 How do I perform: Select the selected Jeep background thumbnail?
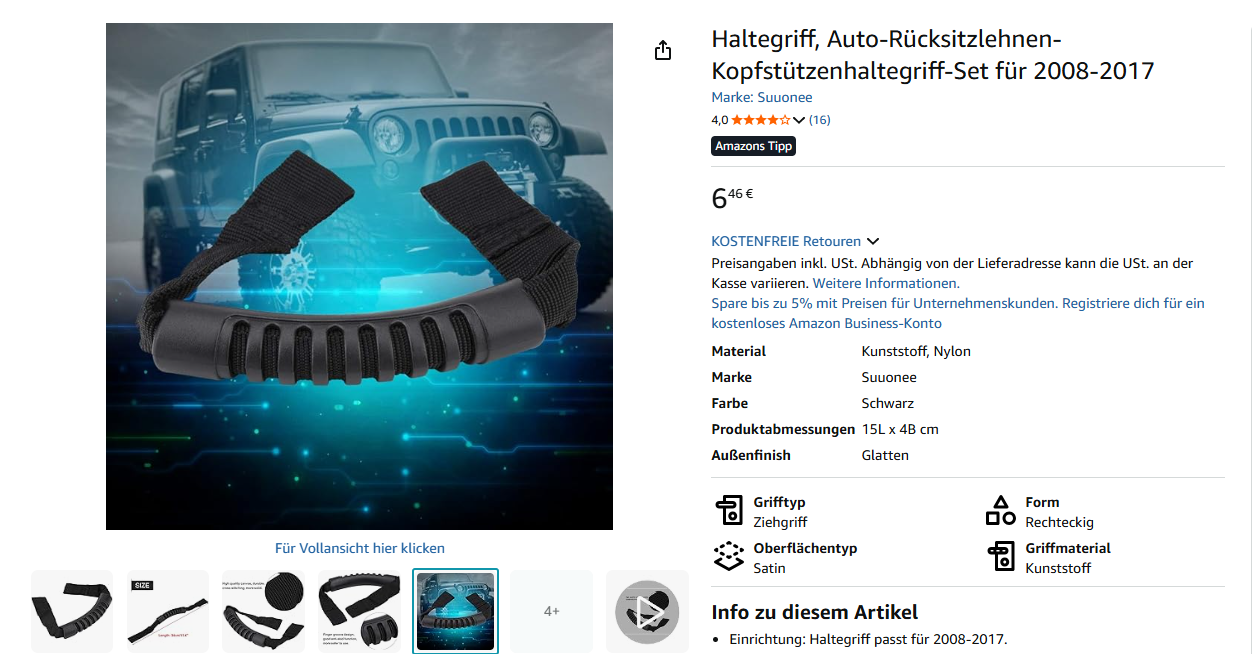point(455,611)
